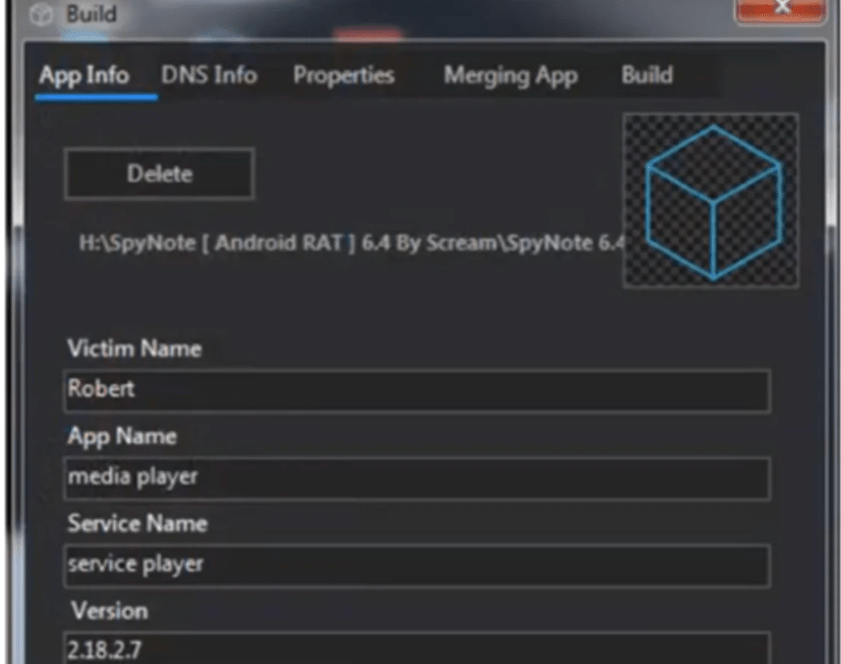Switch to the App Info tab
The image size is (841, 664).
84,76
